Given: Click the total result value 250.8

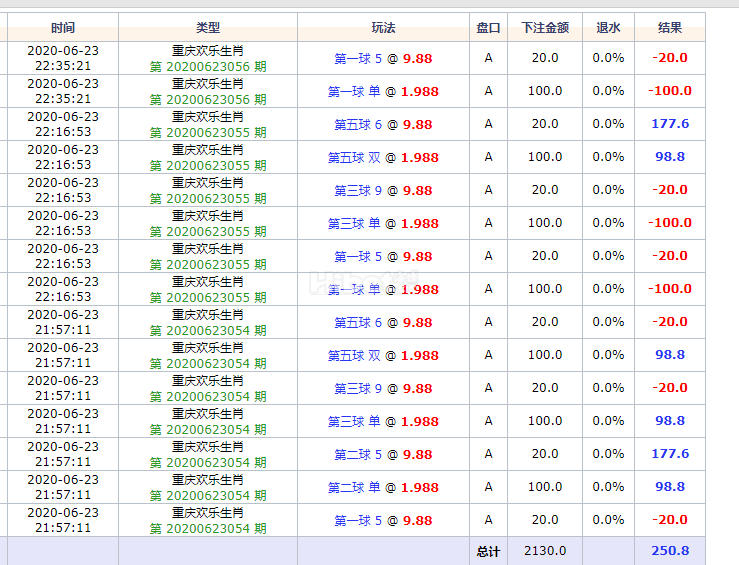Looking at the screenshot, I should [x=670, y=550].
